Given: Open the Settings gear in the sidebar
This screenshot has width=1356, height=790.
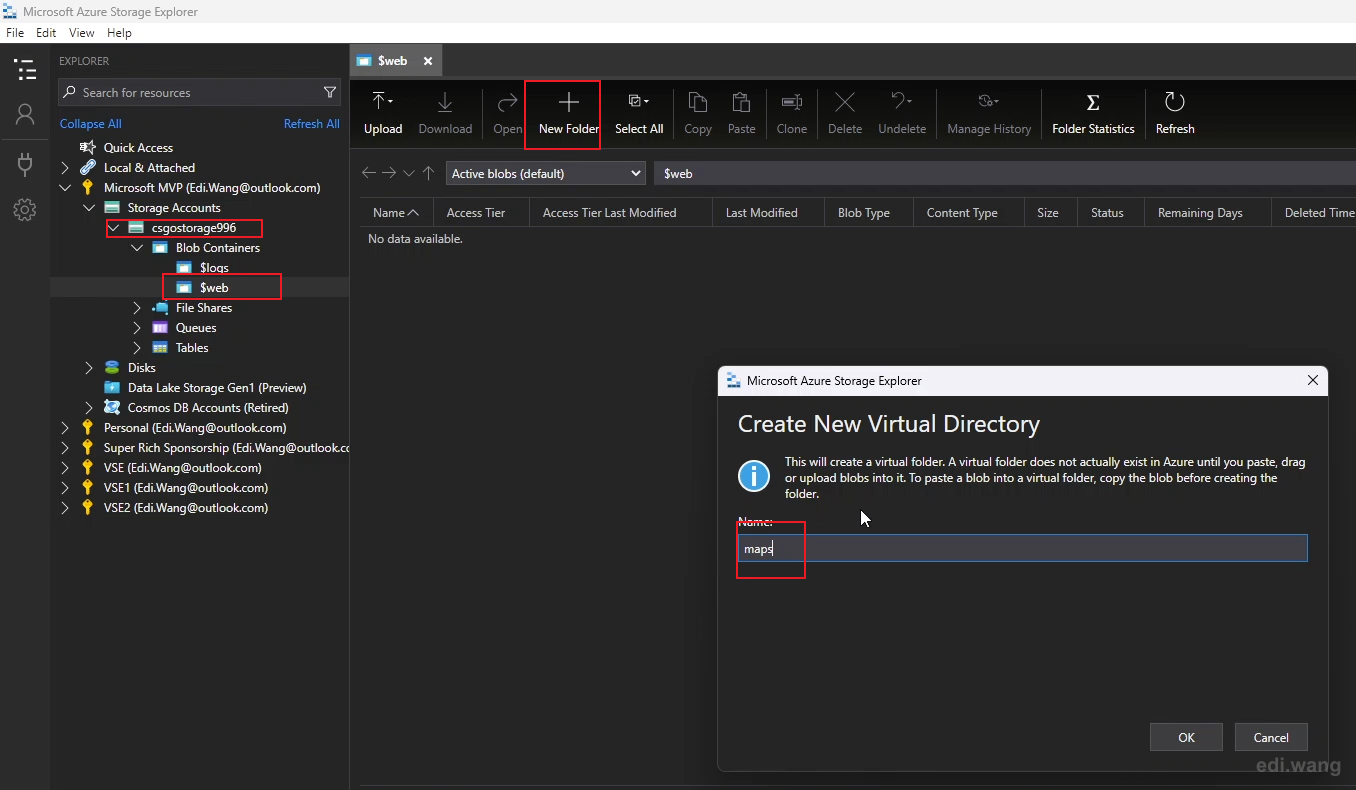Looking at the screenshot, I should (x=25, y=210).
